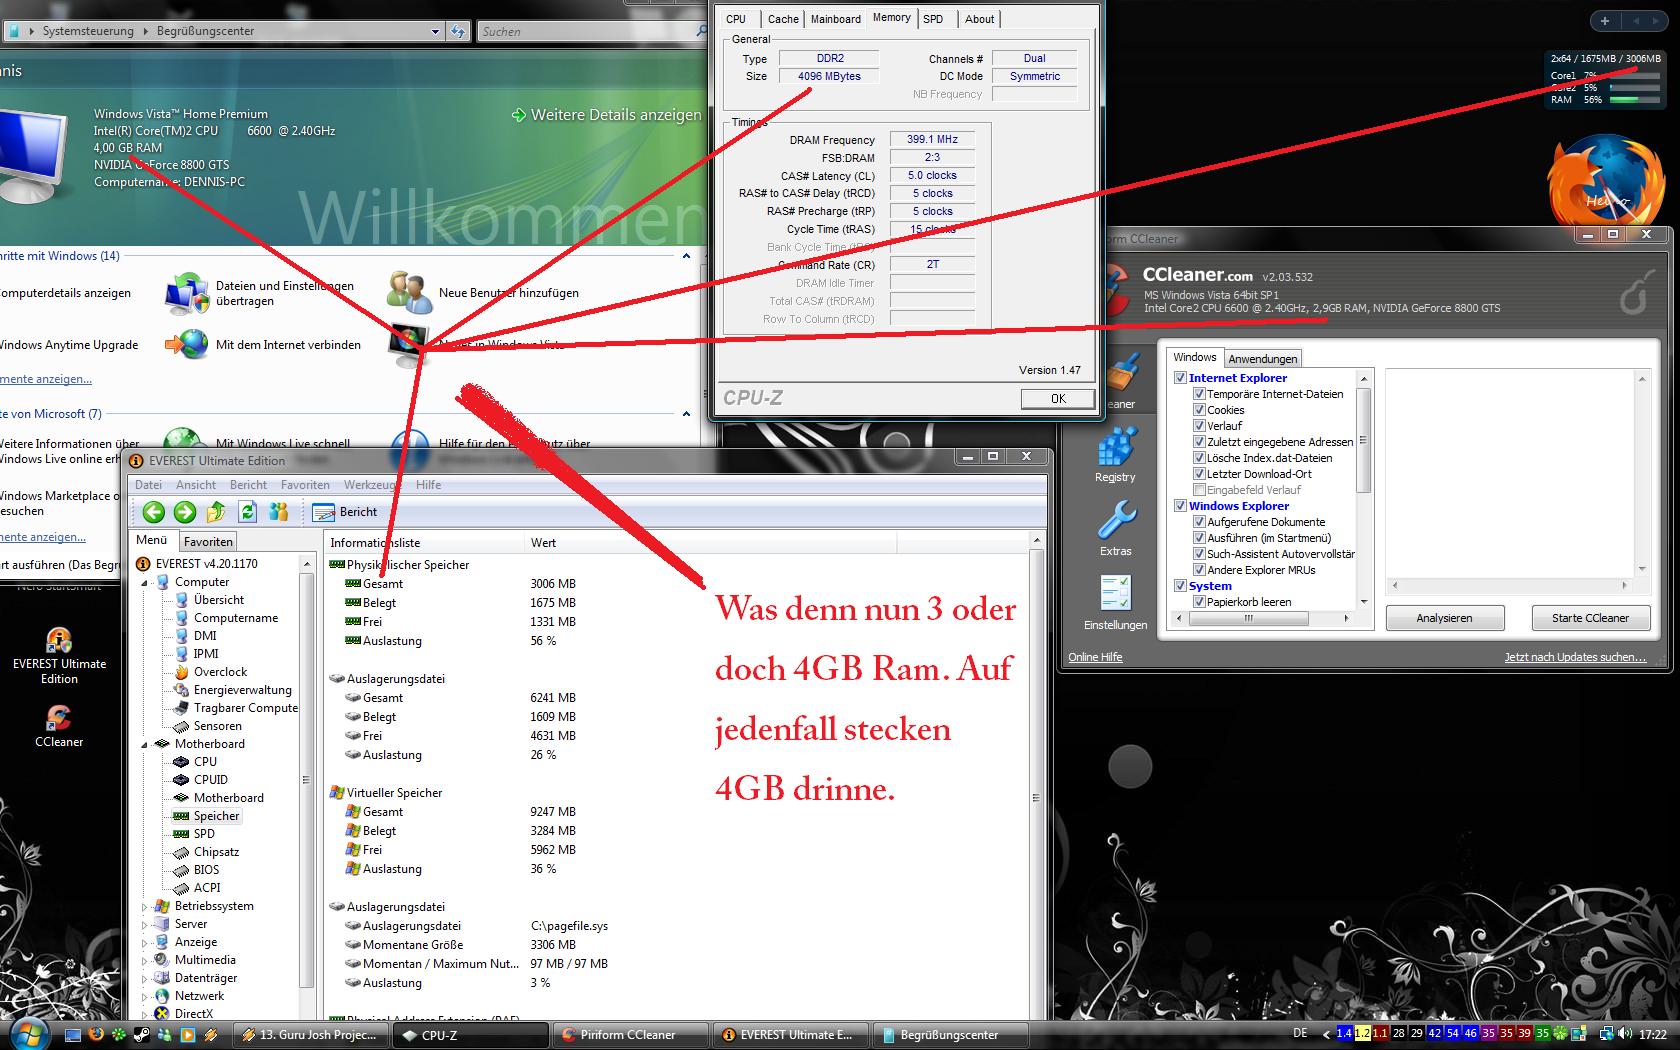Uncheck Cookies checkbox in CCleaner
The height and width of the screenshot is (1050, 1680).
(1199, 410)
